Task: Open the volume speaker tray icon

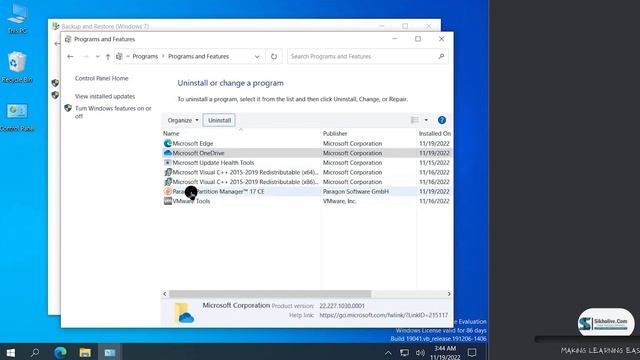Action: (420, 352)
